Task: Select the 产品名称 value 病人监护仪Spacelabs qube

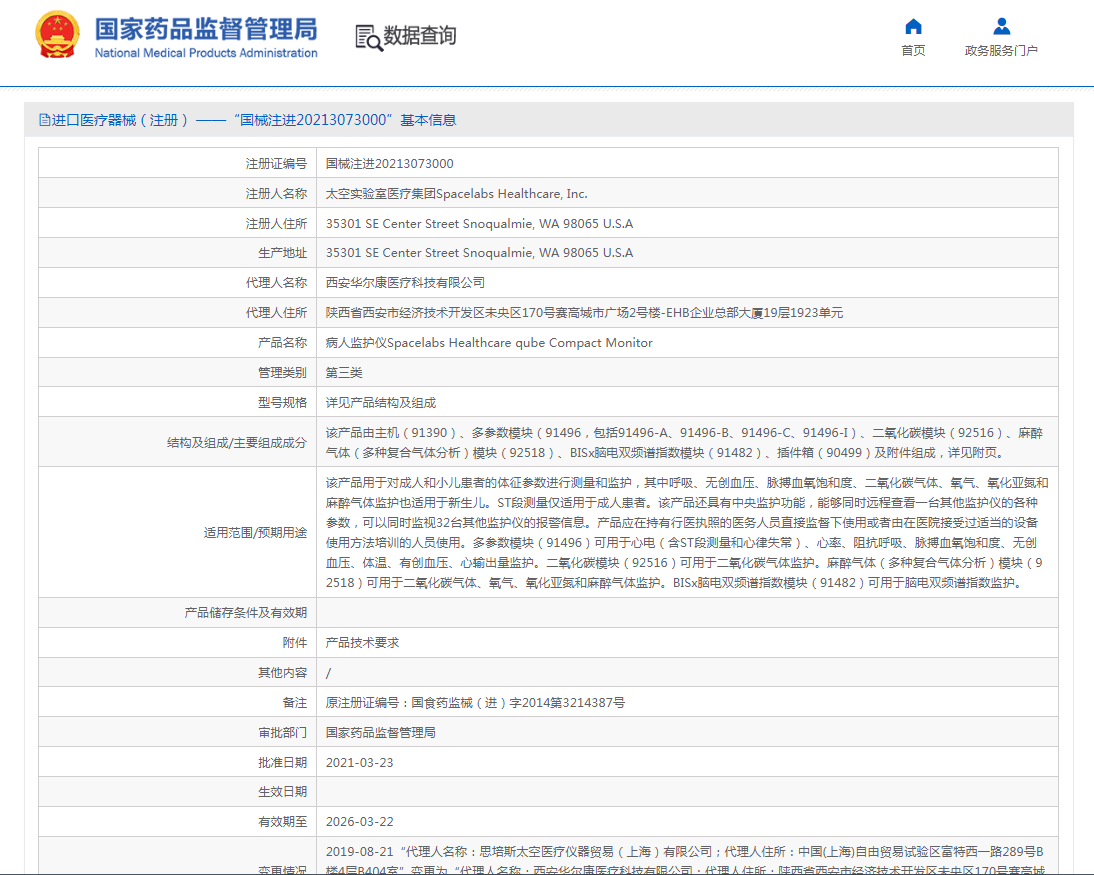Action: tap(489, 343)
